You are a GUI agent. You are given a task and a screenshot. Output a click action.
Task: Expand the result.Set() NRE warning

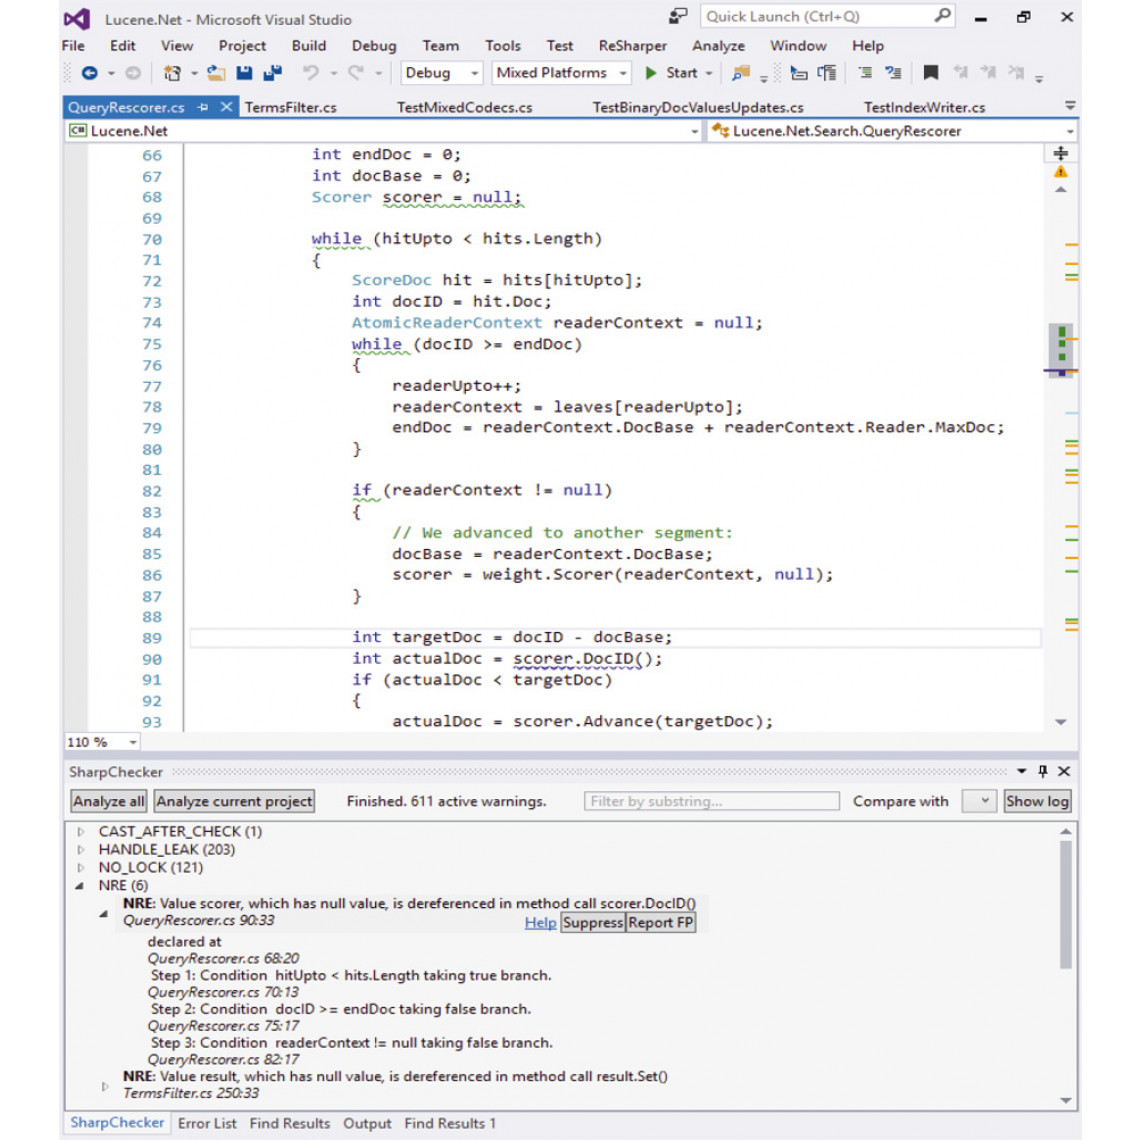tap(105, 1086)
